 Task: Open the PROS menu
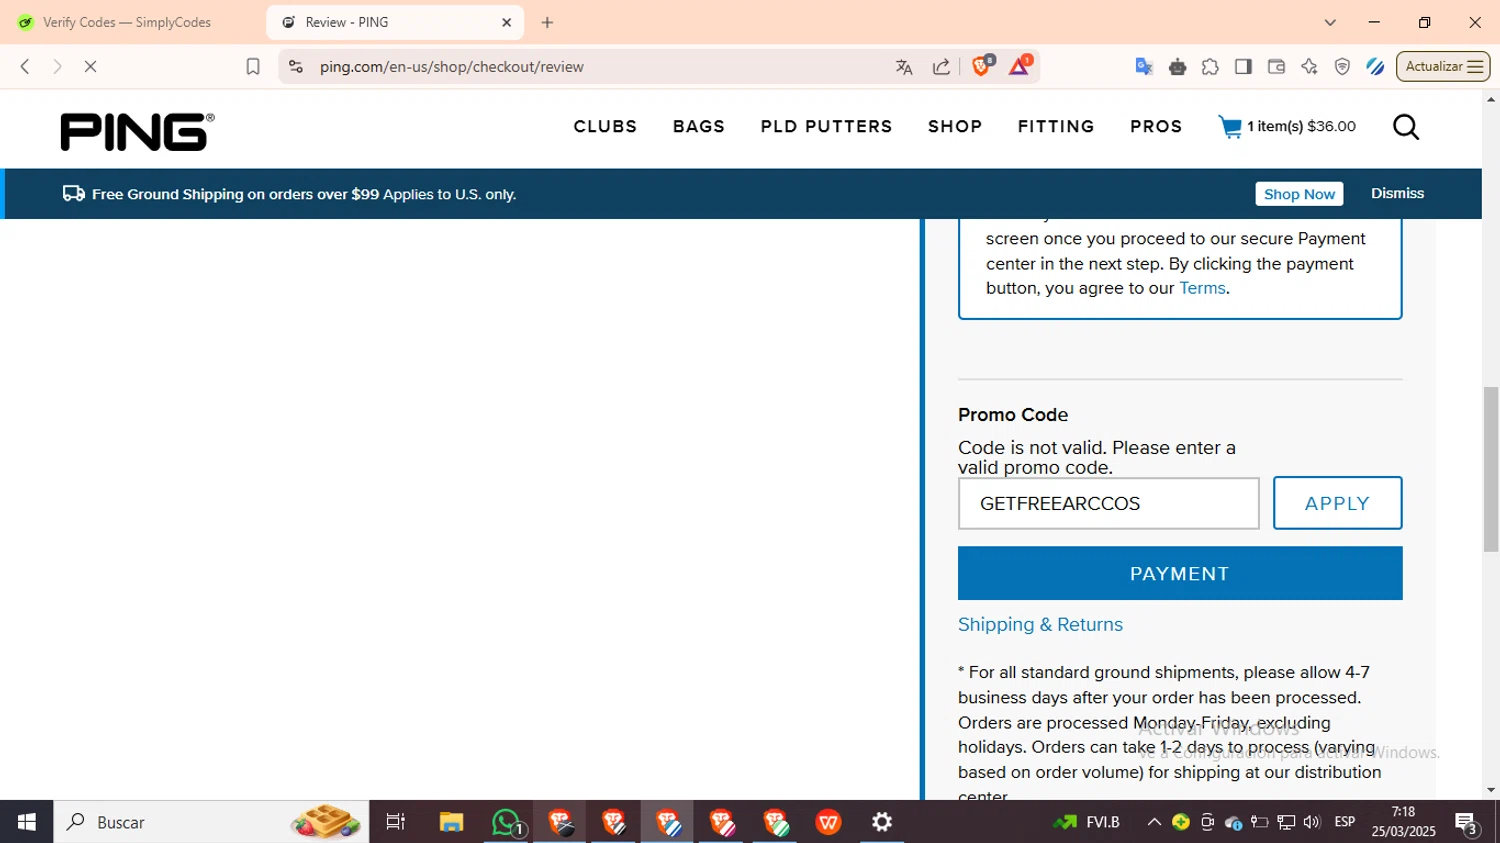point(1156,127)
